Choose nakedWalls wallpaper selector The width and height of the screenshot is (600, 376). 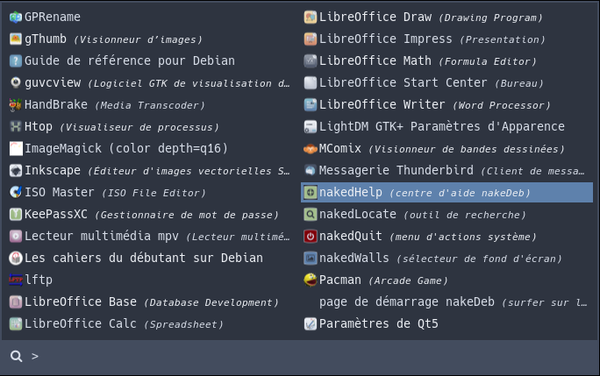pos(447,258)
